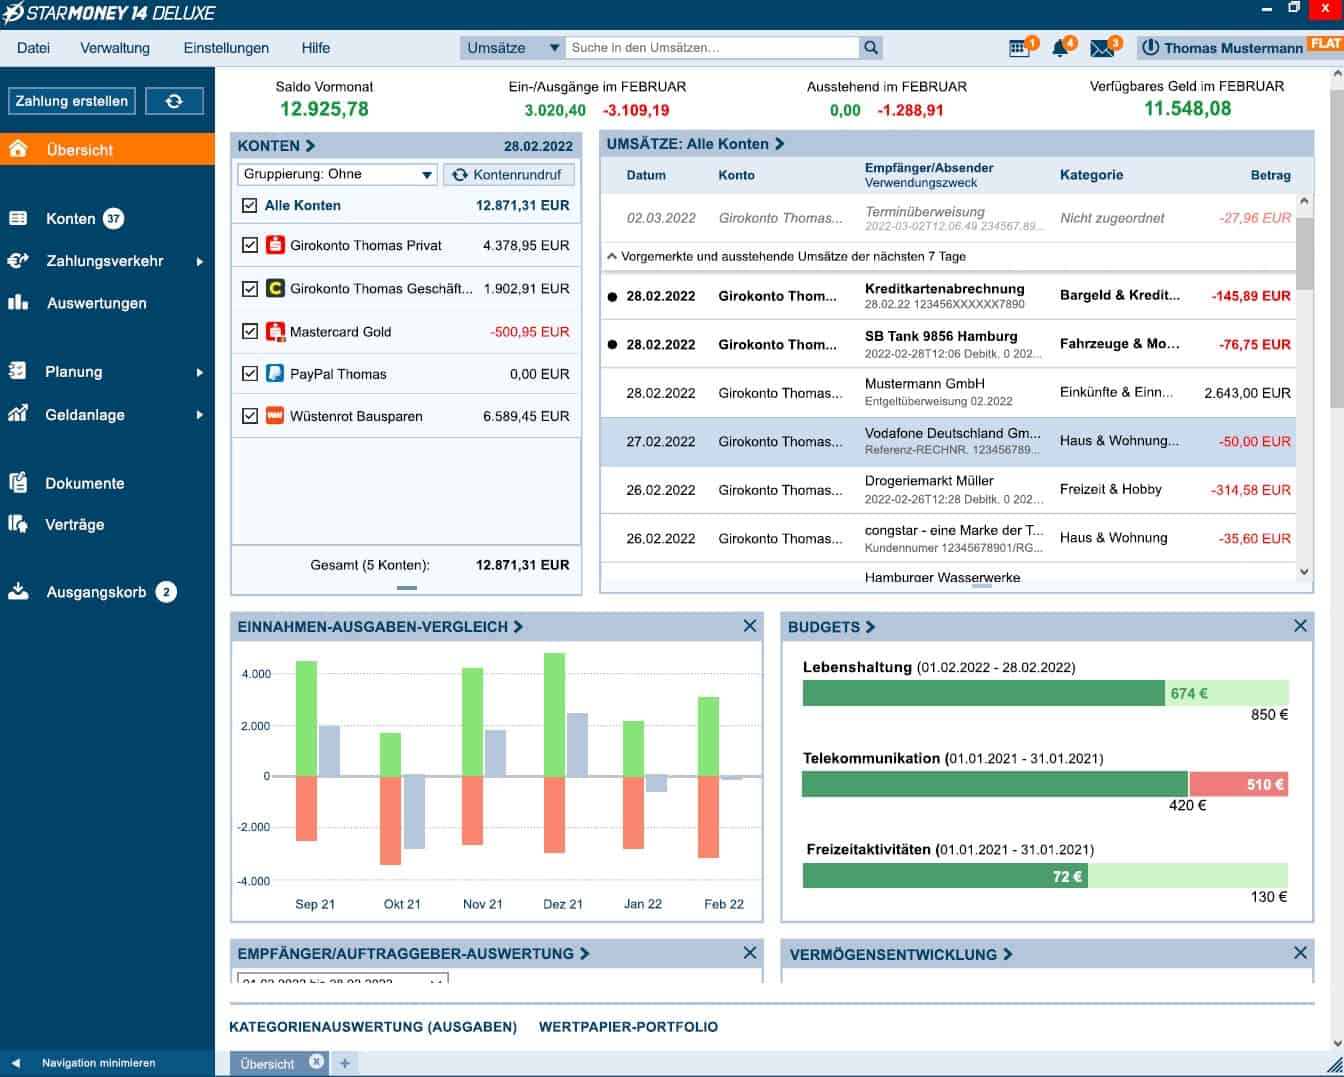
Task: Uncheck the Alle Konten checkbox
Action: click(x=250, y=206)
